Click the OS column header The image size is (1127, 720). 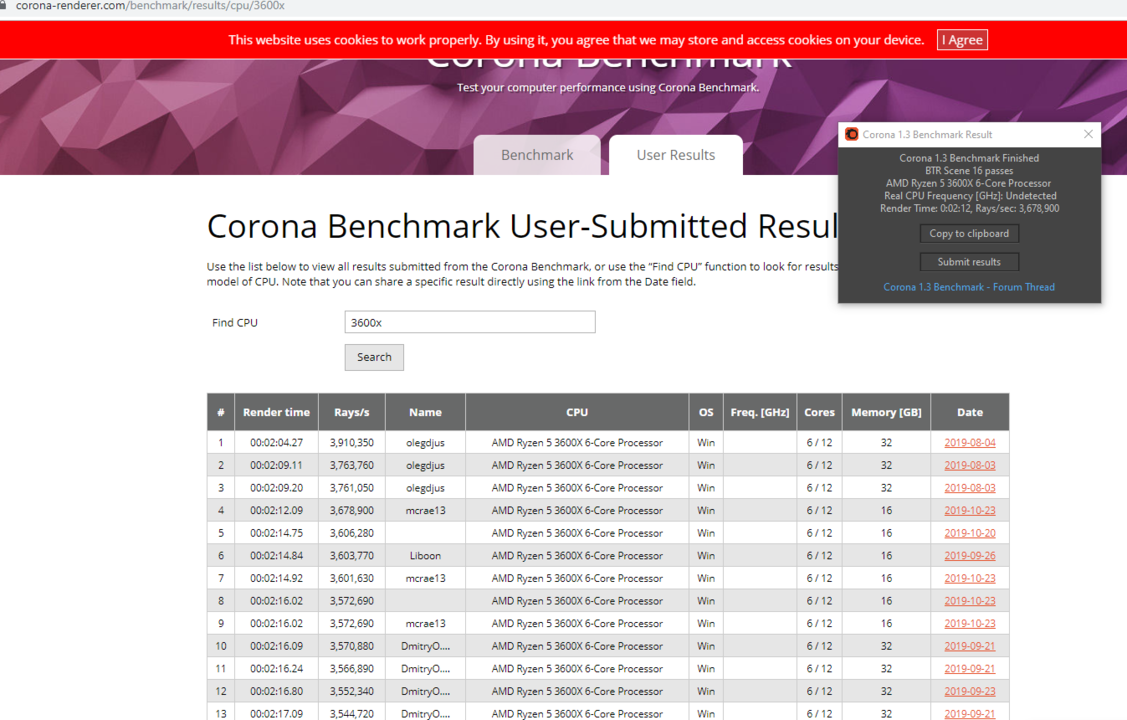(706, 412)
